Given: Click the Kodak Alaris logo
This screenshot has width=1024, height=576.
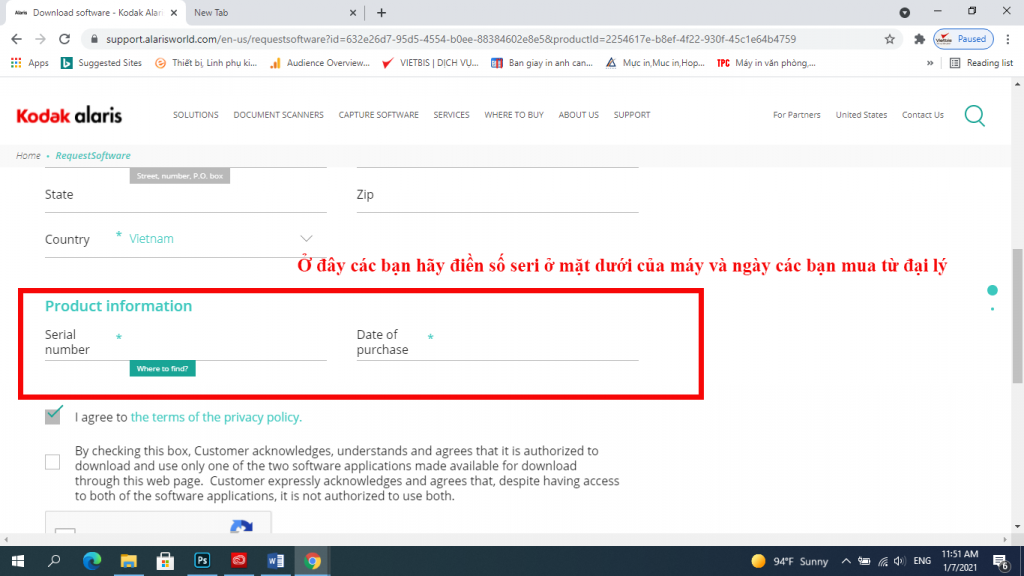Looking at the screenshot, I should pyautogui.click(x=69, y=115).
